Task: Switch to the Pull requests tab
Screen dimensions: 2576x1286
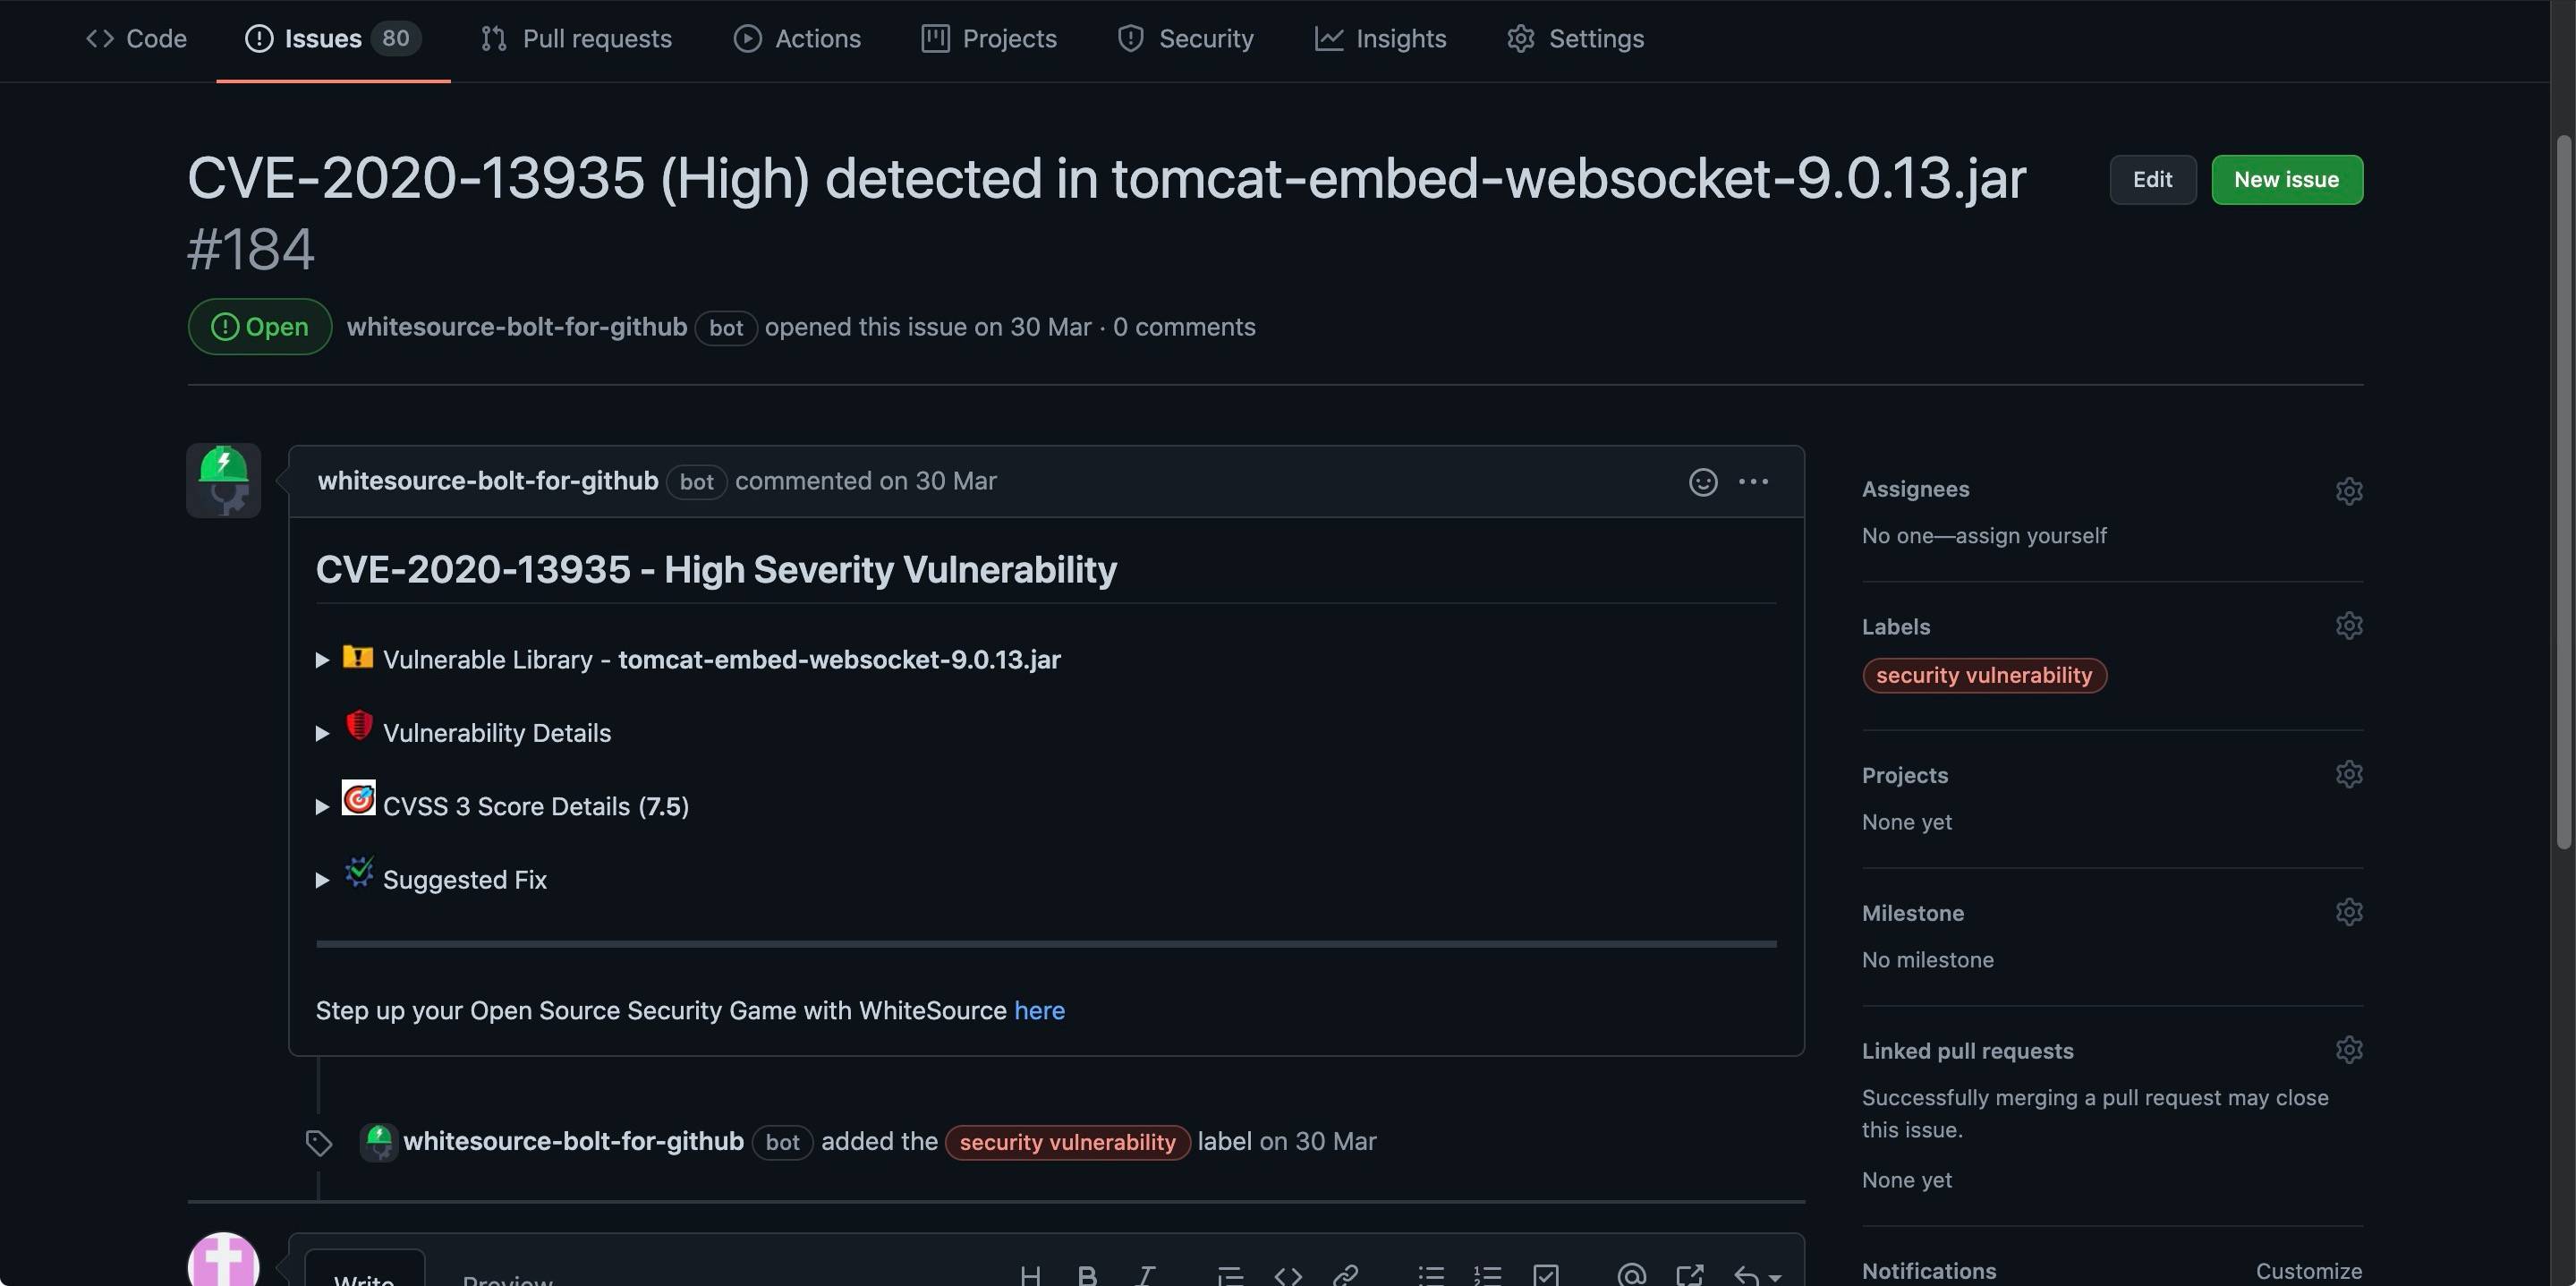Action: (x=576, y=39)
